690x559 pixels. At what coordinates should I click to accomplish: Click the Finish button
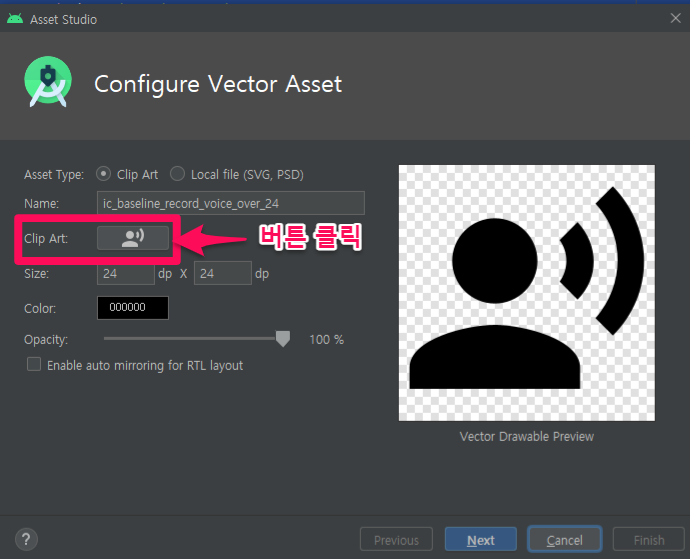[649, 539]
